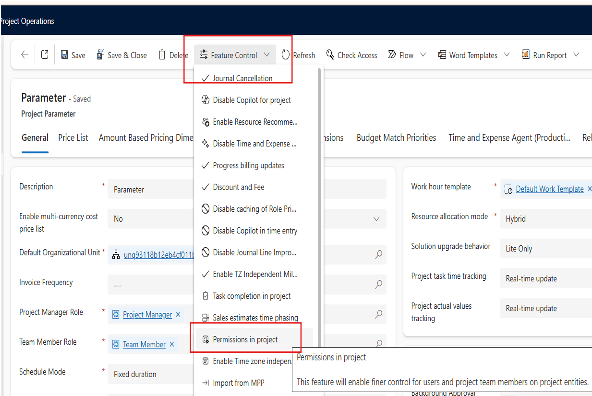Image resolution: width=592 pixels, height=396 pixels.
Task: Switch to the Price List tab
Action: (73, 138)
